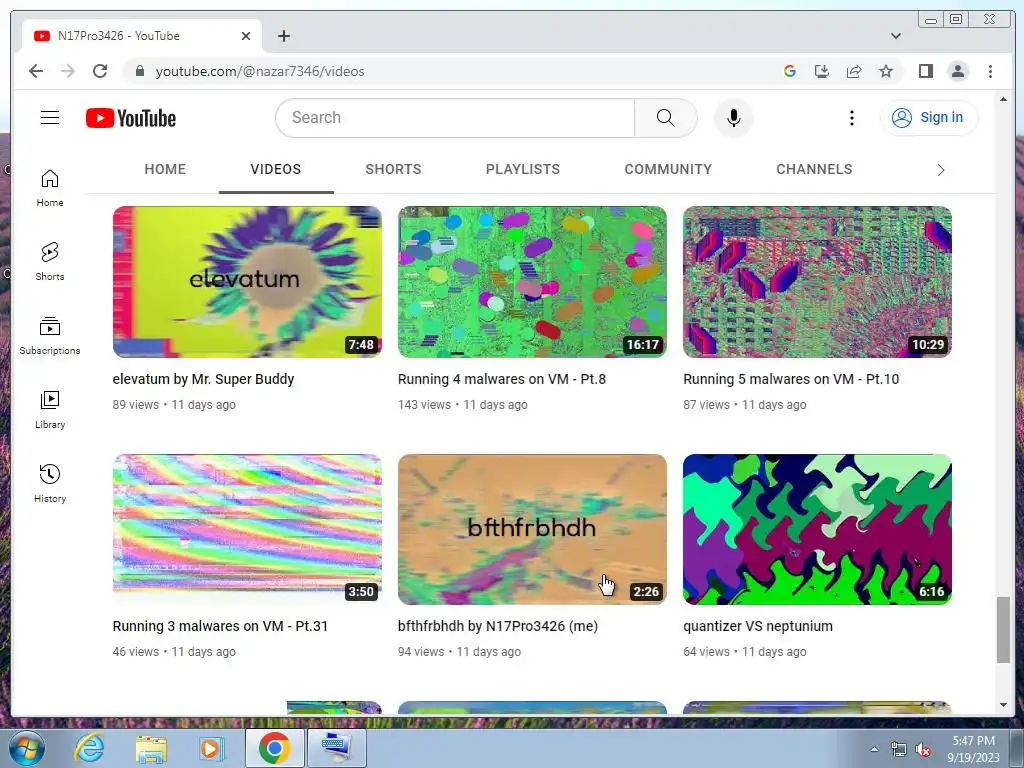1024x768 pixels.
Task: Open a new browser tab
Action: 283,36
